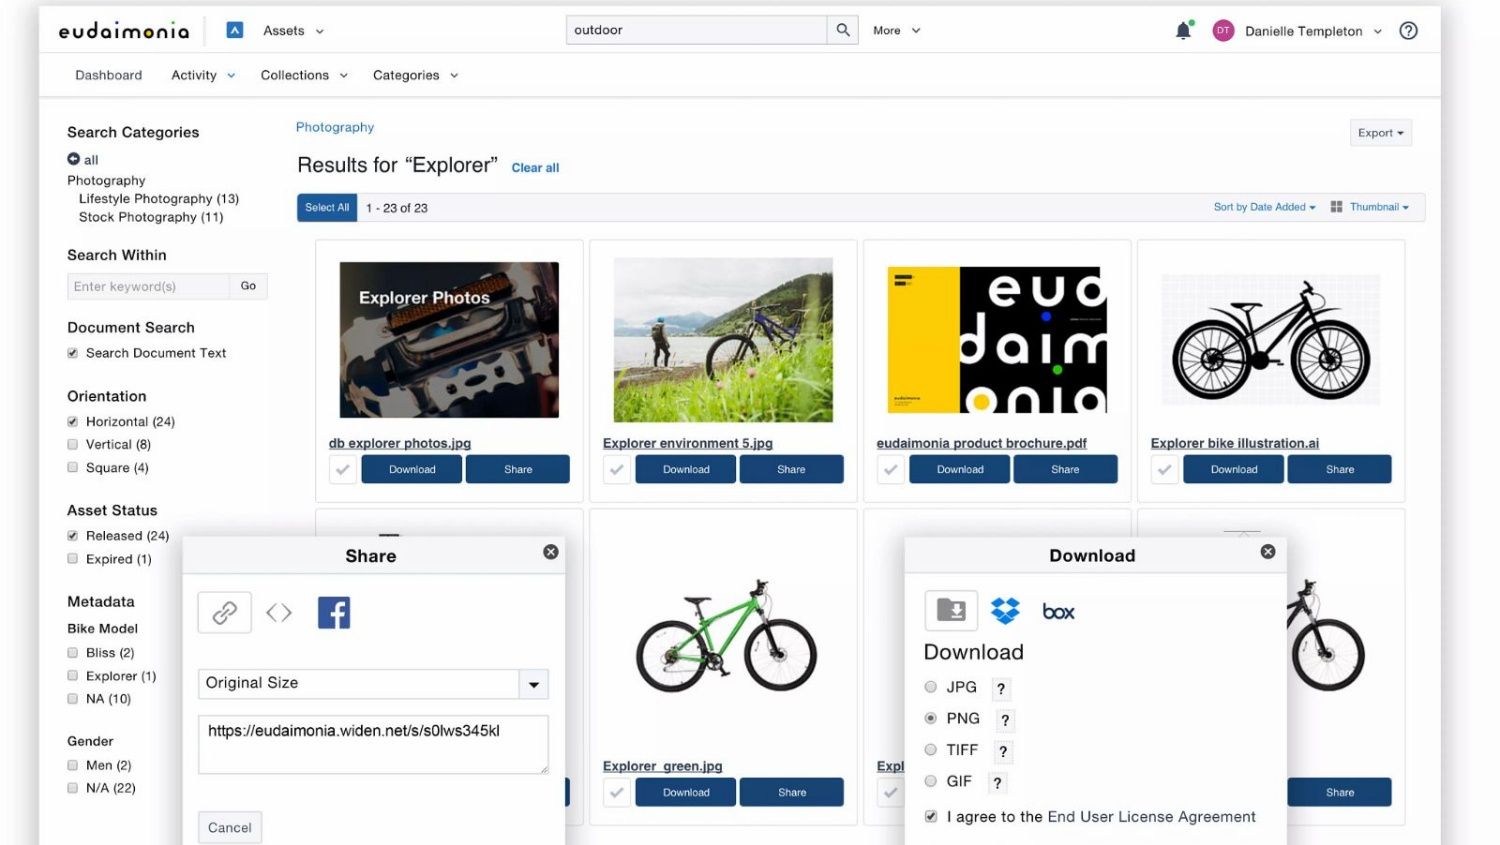Uncheck the Released asset status
This screenshot has width=1500, height=845.
[72, 536]
